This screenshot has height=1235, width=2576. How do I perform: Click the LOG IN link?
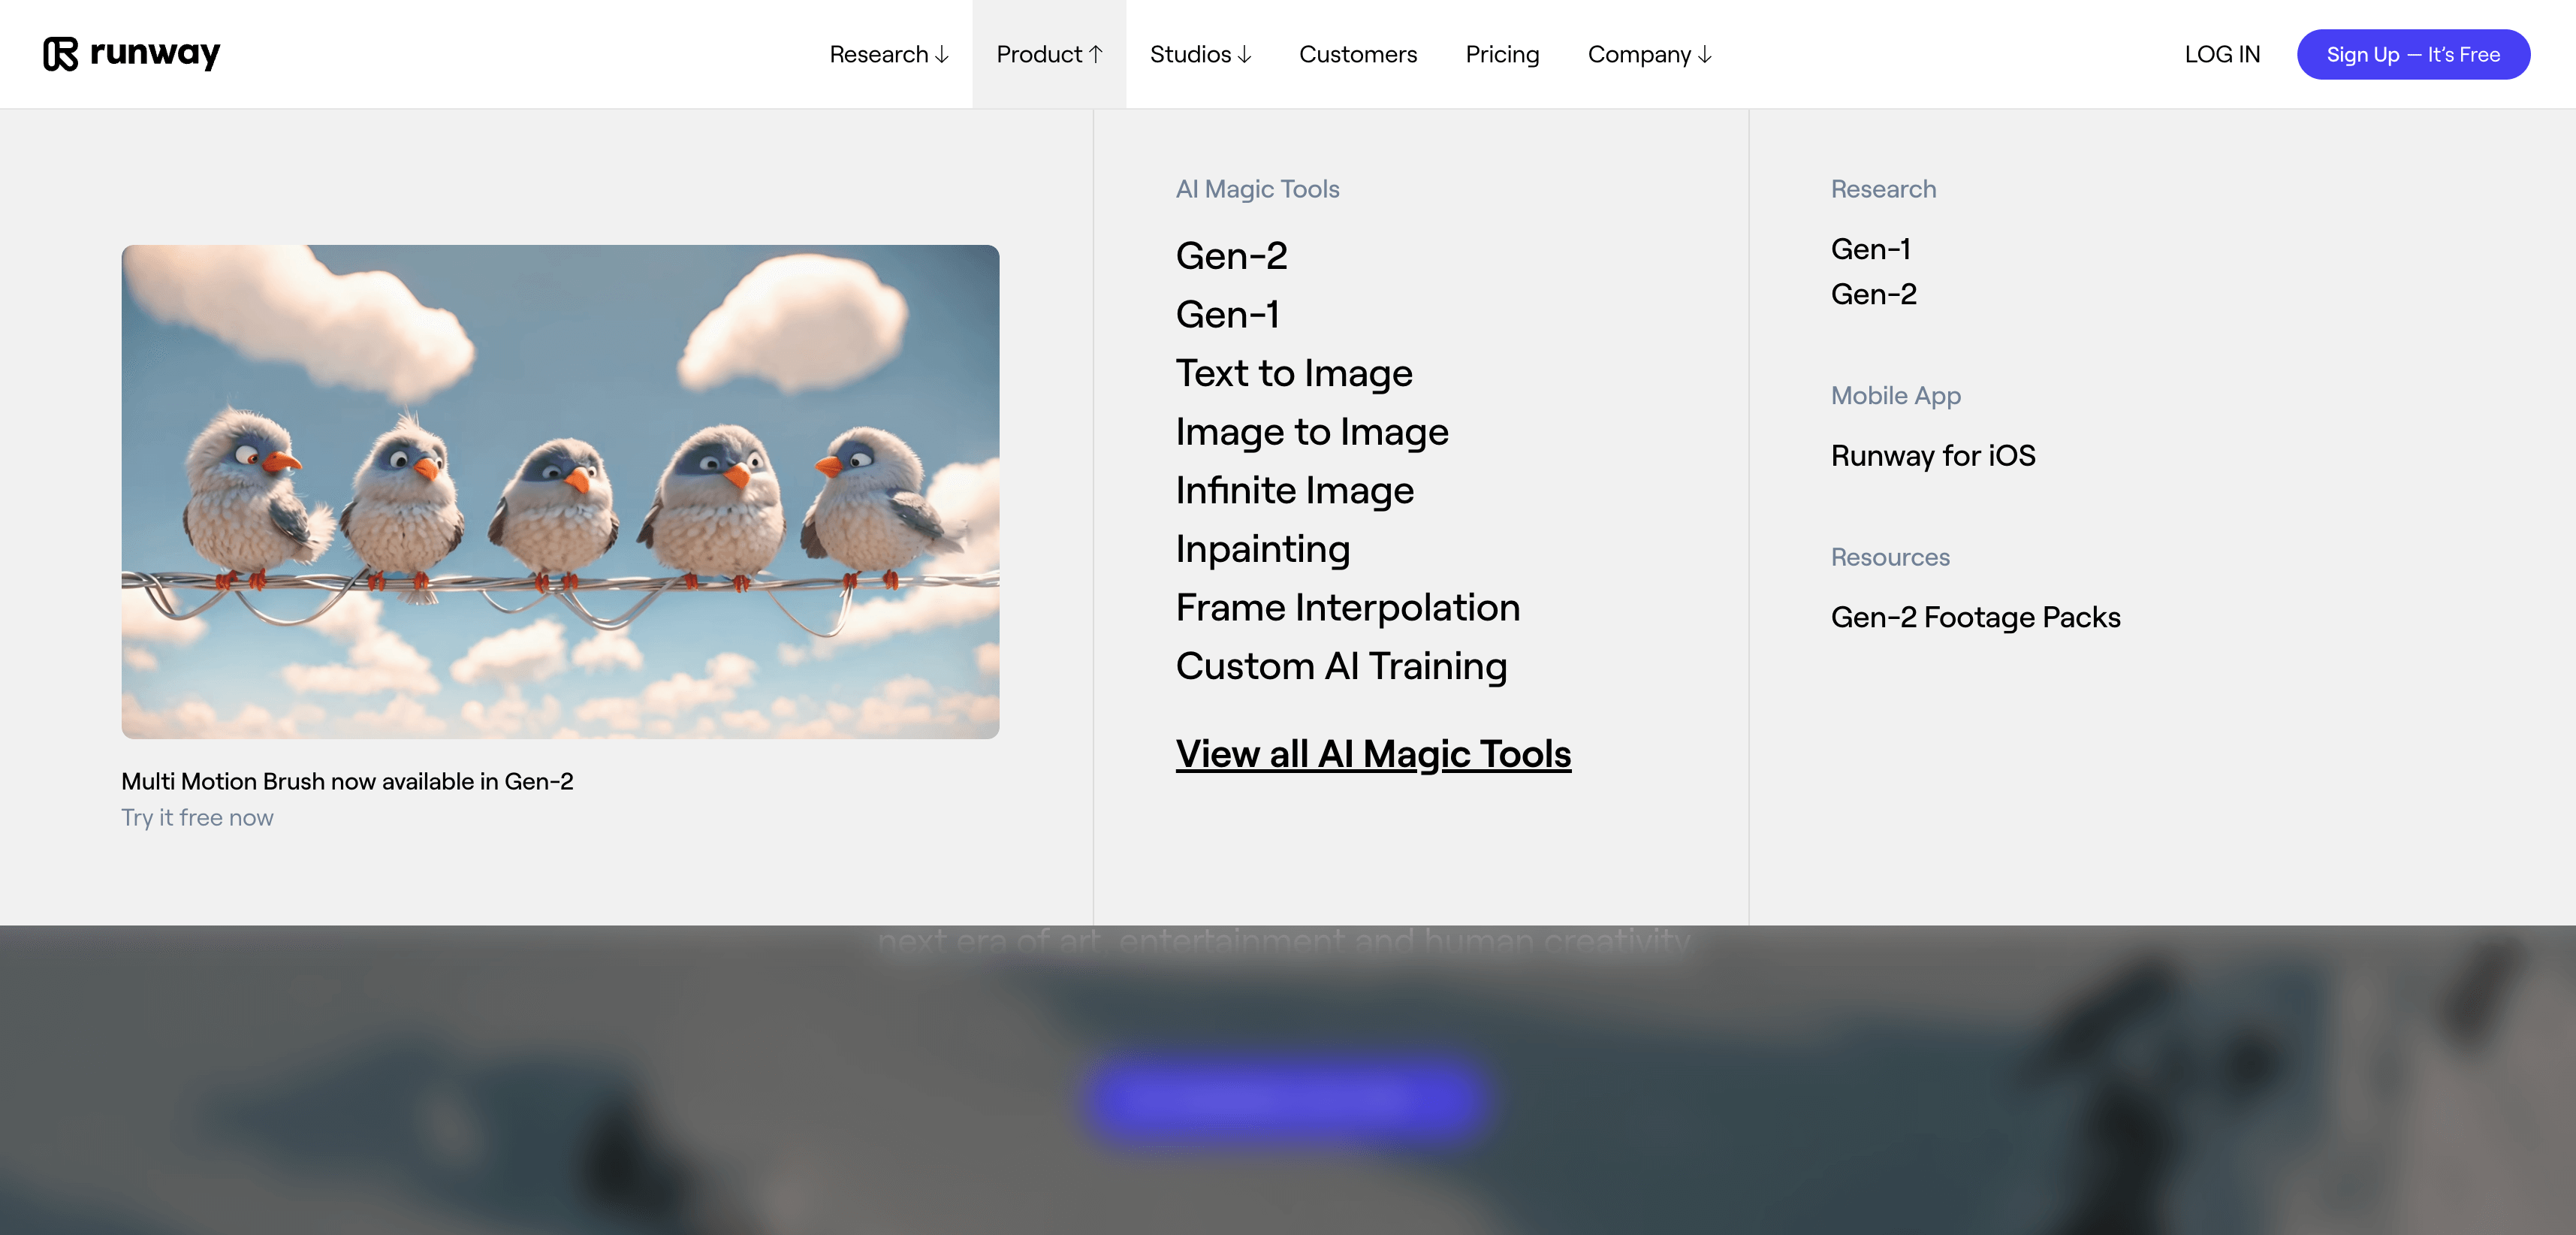2221,54
